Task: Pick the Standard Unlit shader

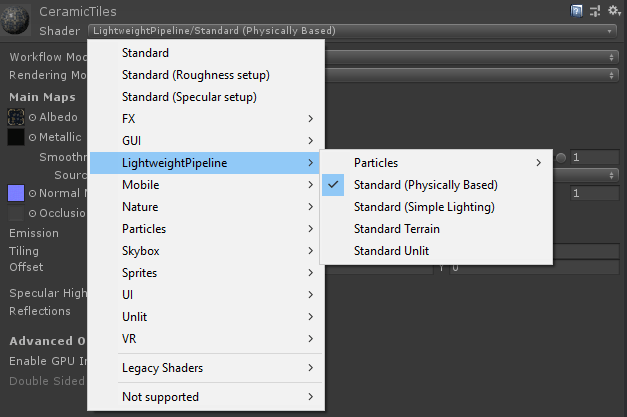Action: coord(391,251)
